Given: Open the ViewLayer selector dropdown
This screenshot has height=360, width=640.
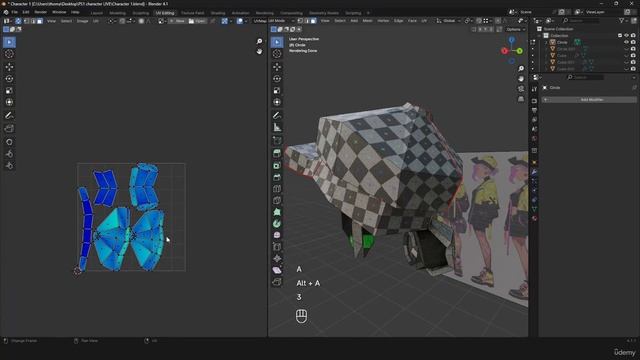Looking at the screenshot, I should click(579, 12).
